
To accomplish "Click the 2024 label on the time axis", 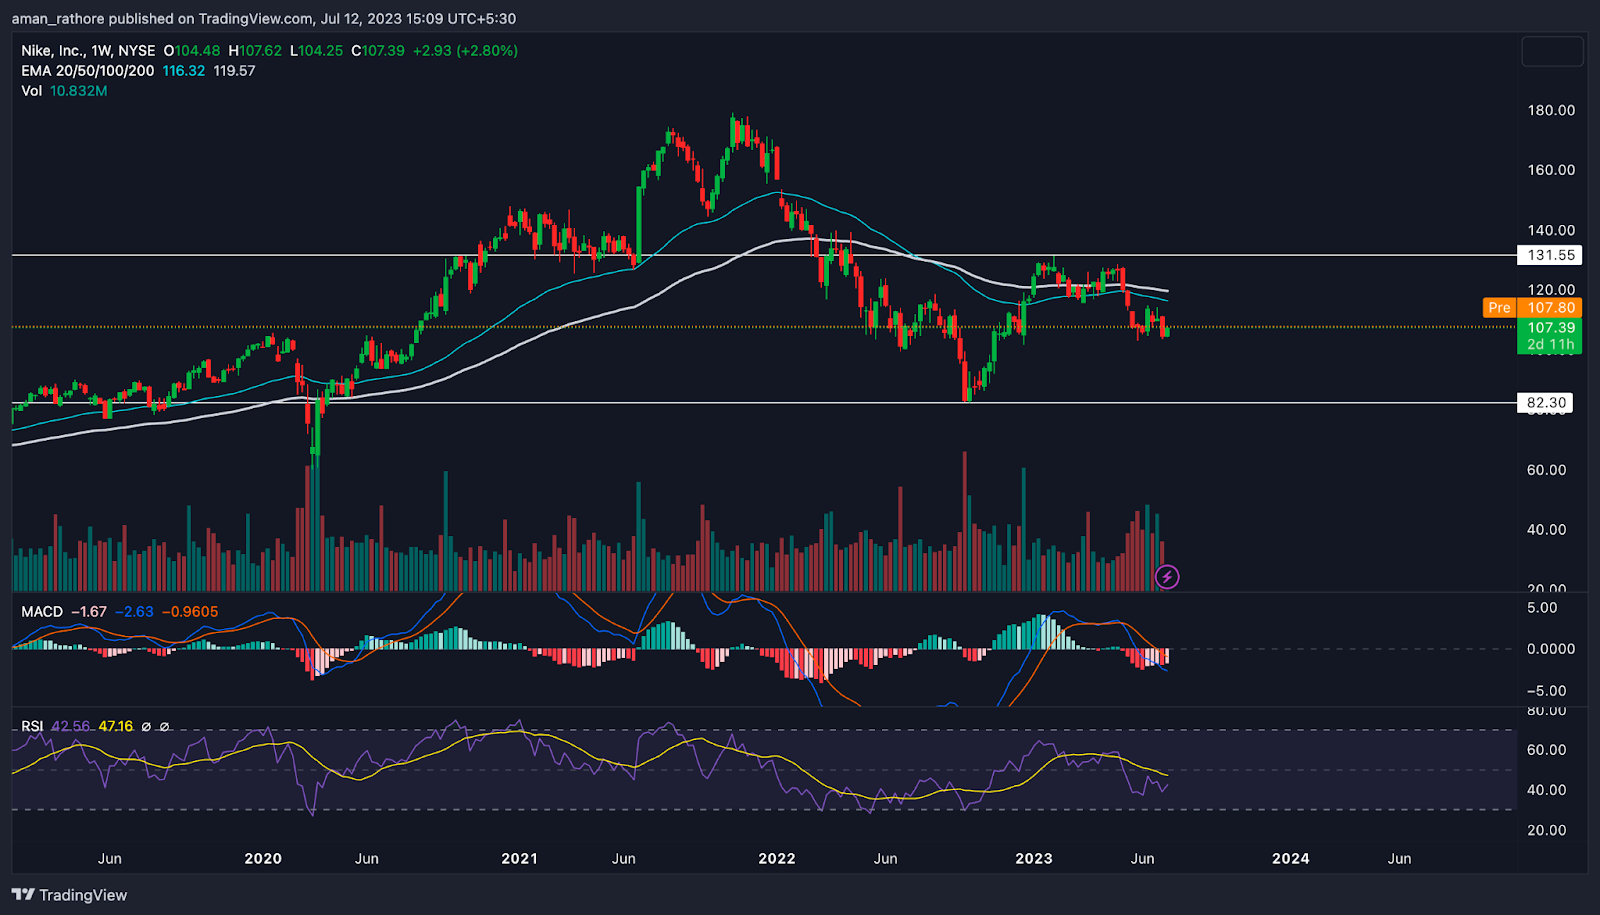I will (1290, 859).
